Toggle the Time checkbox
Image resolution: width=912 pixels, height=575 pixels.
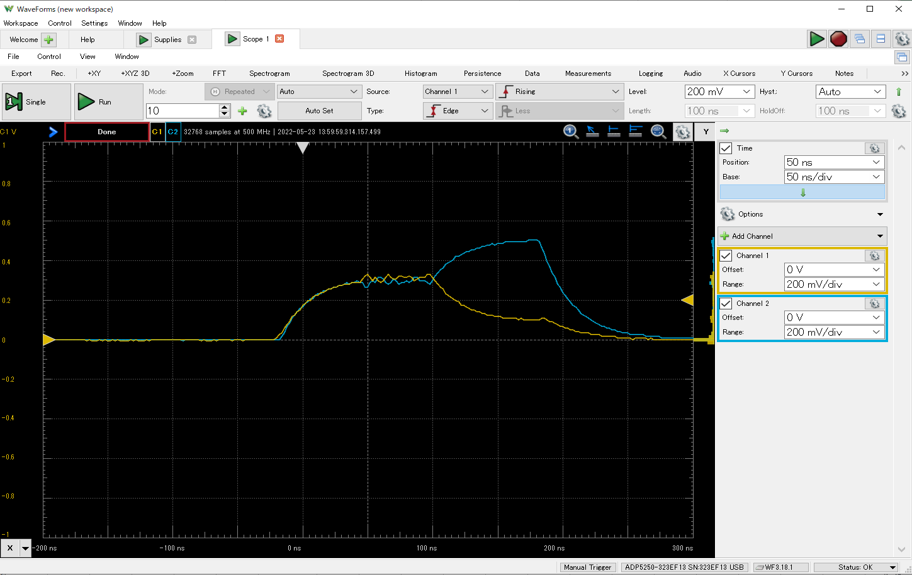pyautogui.click(x=727, y=148)
